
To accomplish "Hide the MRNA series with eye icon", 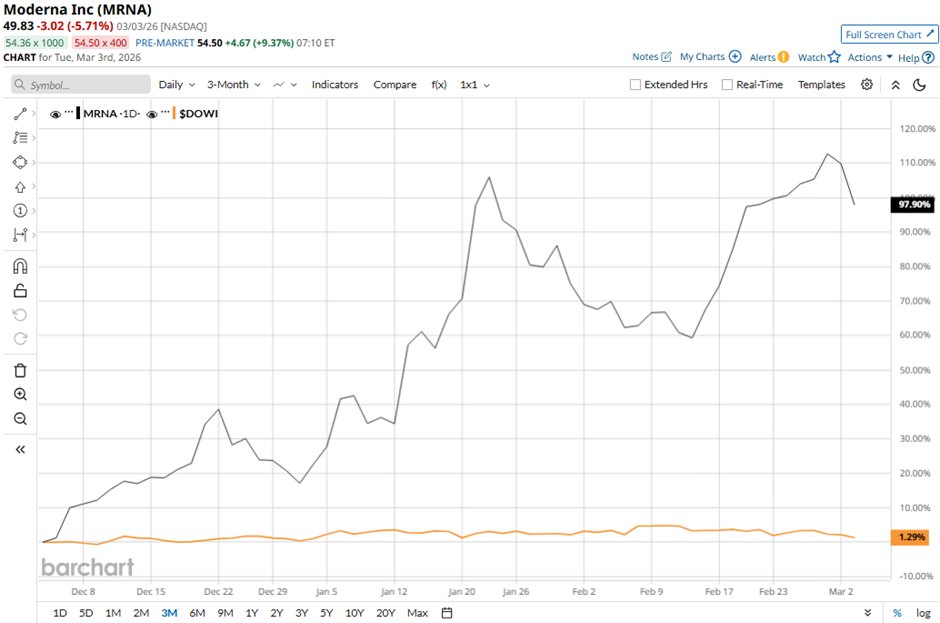I will click(55, 114).
